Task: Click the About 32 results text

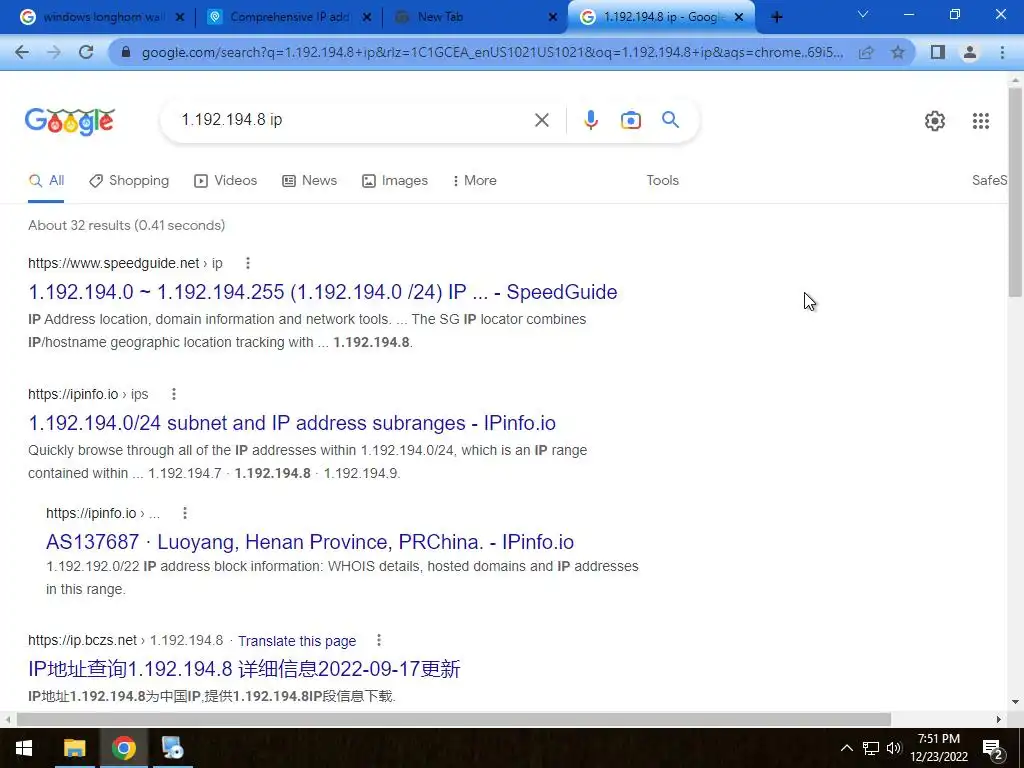Action: coord(127,225)
